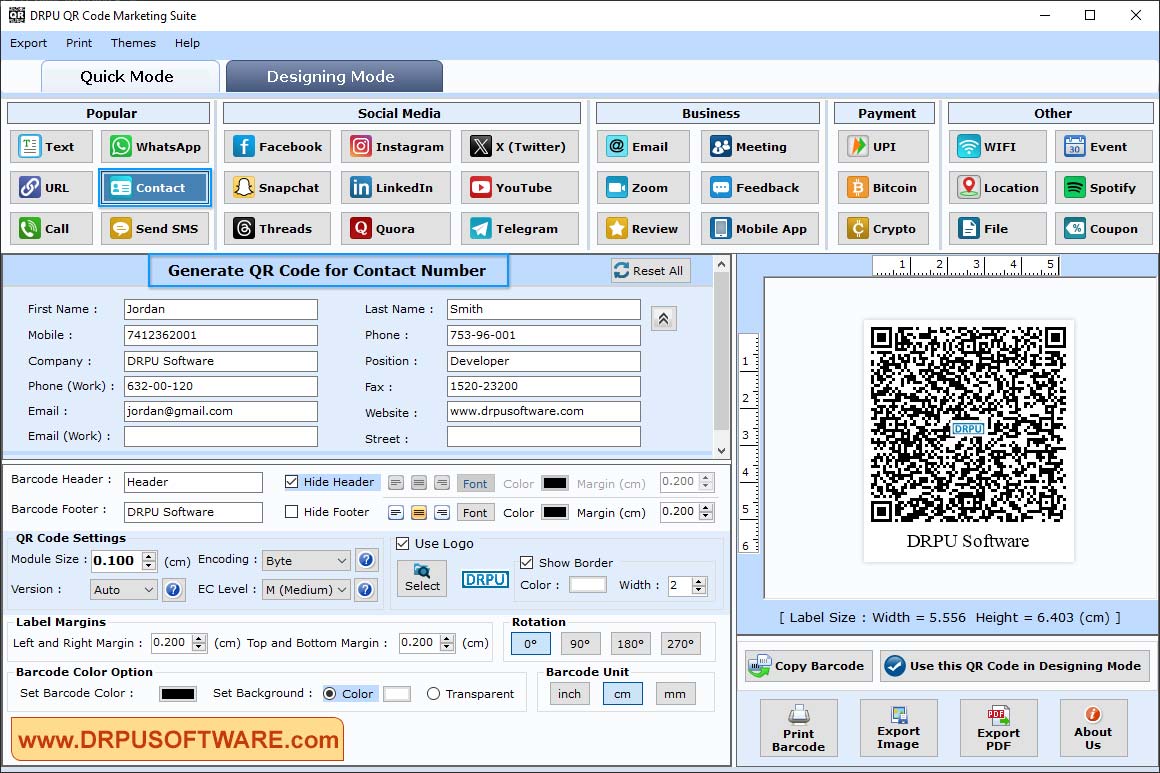Viewport: 1160px width, 773px height.
Task: Increase the Module Size value
Action: point(149,556)
